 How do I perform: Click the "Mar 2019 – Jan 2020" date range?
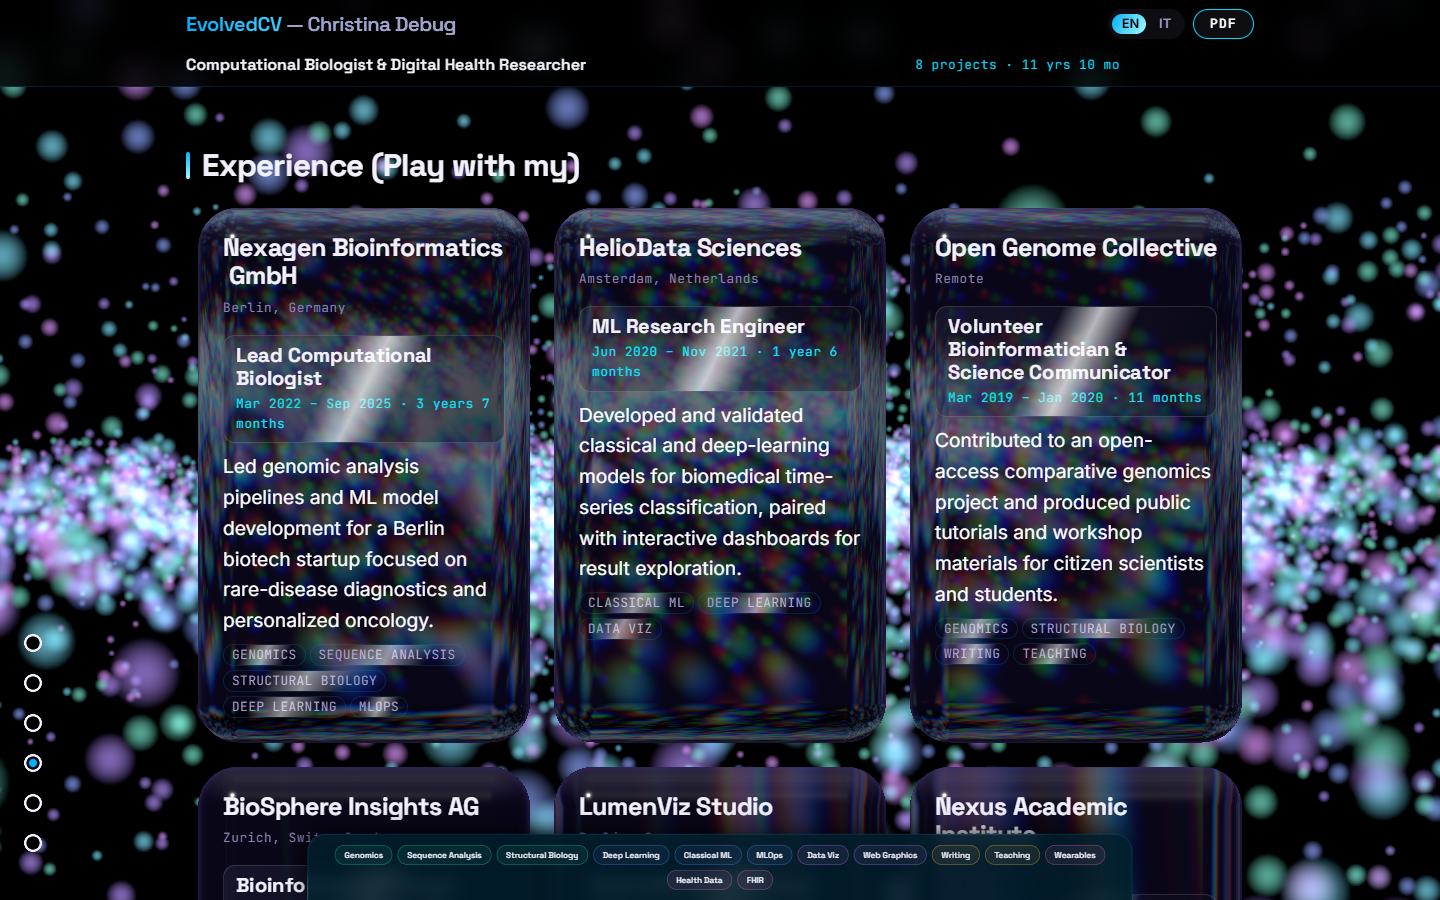point(1025,398)
